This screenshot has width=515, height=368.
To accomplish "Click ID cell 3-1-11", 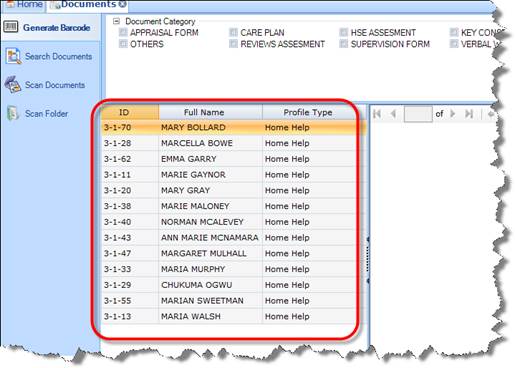I will tap(130, 174).
